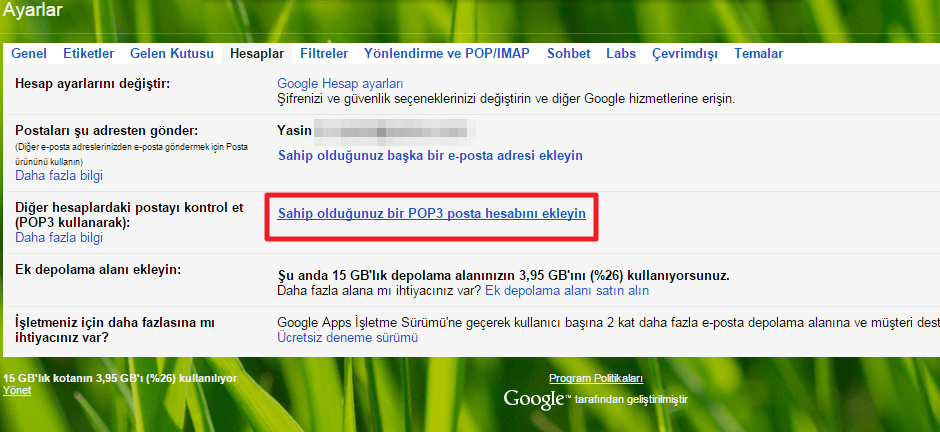This screenshot has width=940, height=432.
Task: Click the Ayarlar page heading
Action: point(32,10)
